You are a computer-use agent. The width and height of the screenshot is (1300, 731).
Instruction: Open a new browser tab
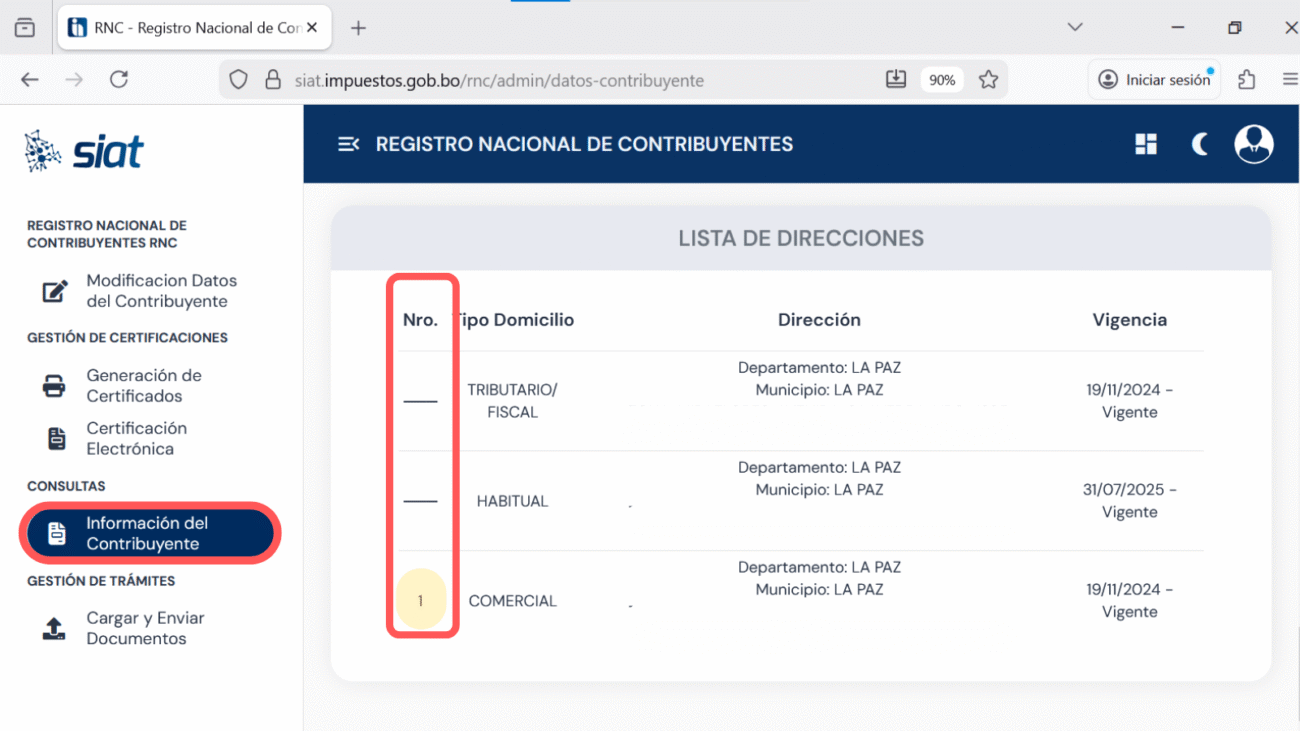[358, 28]
